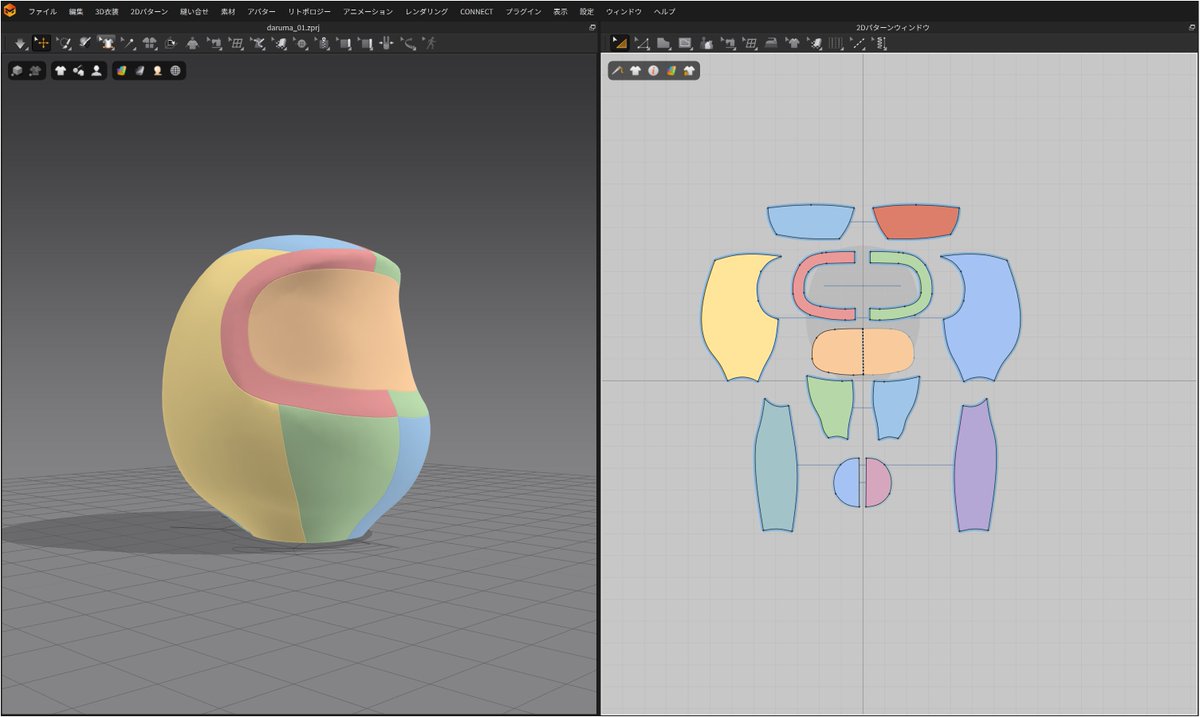Select the circular button tool in 3D toolbar
Screen dimensions: 1200x717
pos(301,43)
